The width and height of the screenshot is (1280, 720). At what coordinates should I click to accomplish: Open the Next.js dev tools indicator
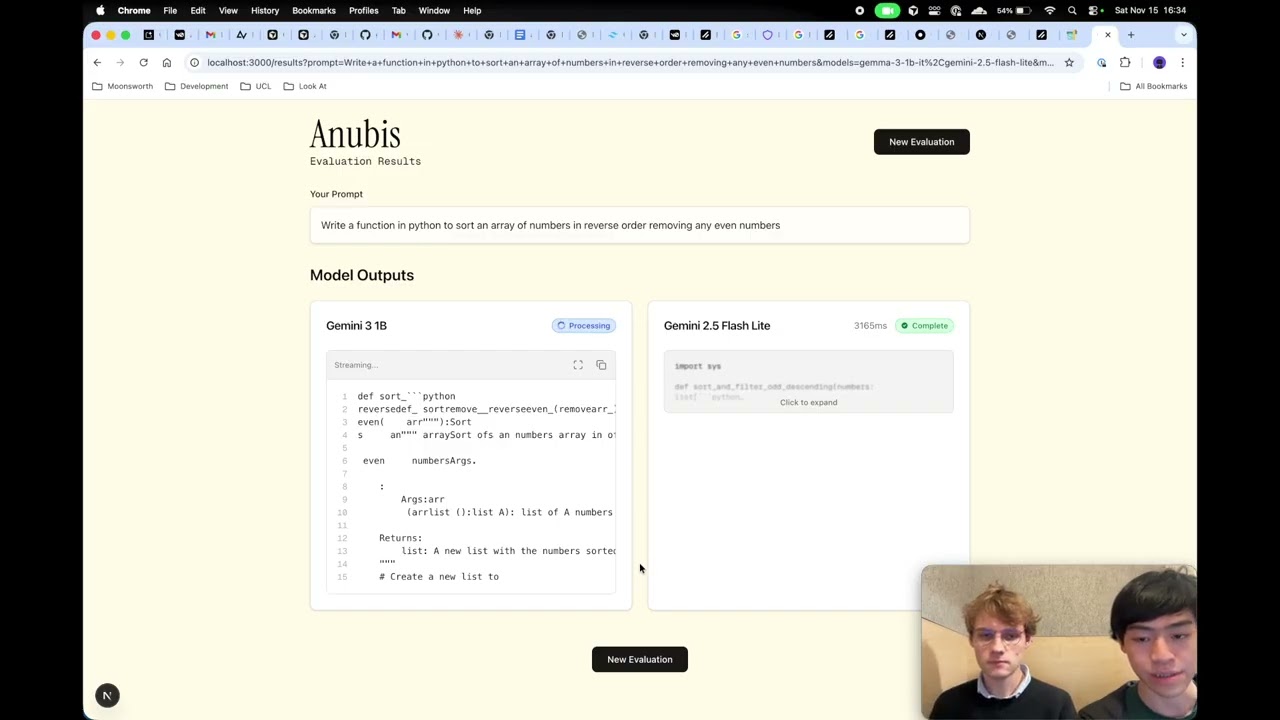tap(107, 695)
